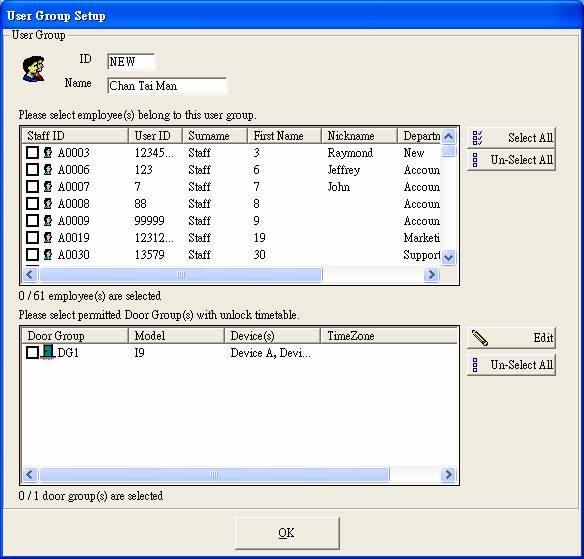Click employee list scroll down arrow
The width and height of the screenshot is (584, 559).
tap(449, 257)
